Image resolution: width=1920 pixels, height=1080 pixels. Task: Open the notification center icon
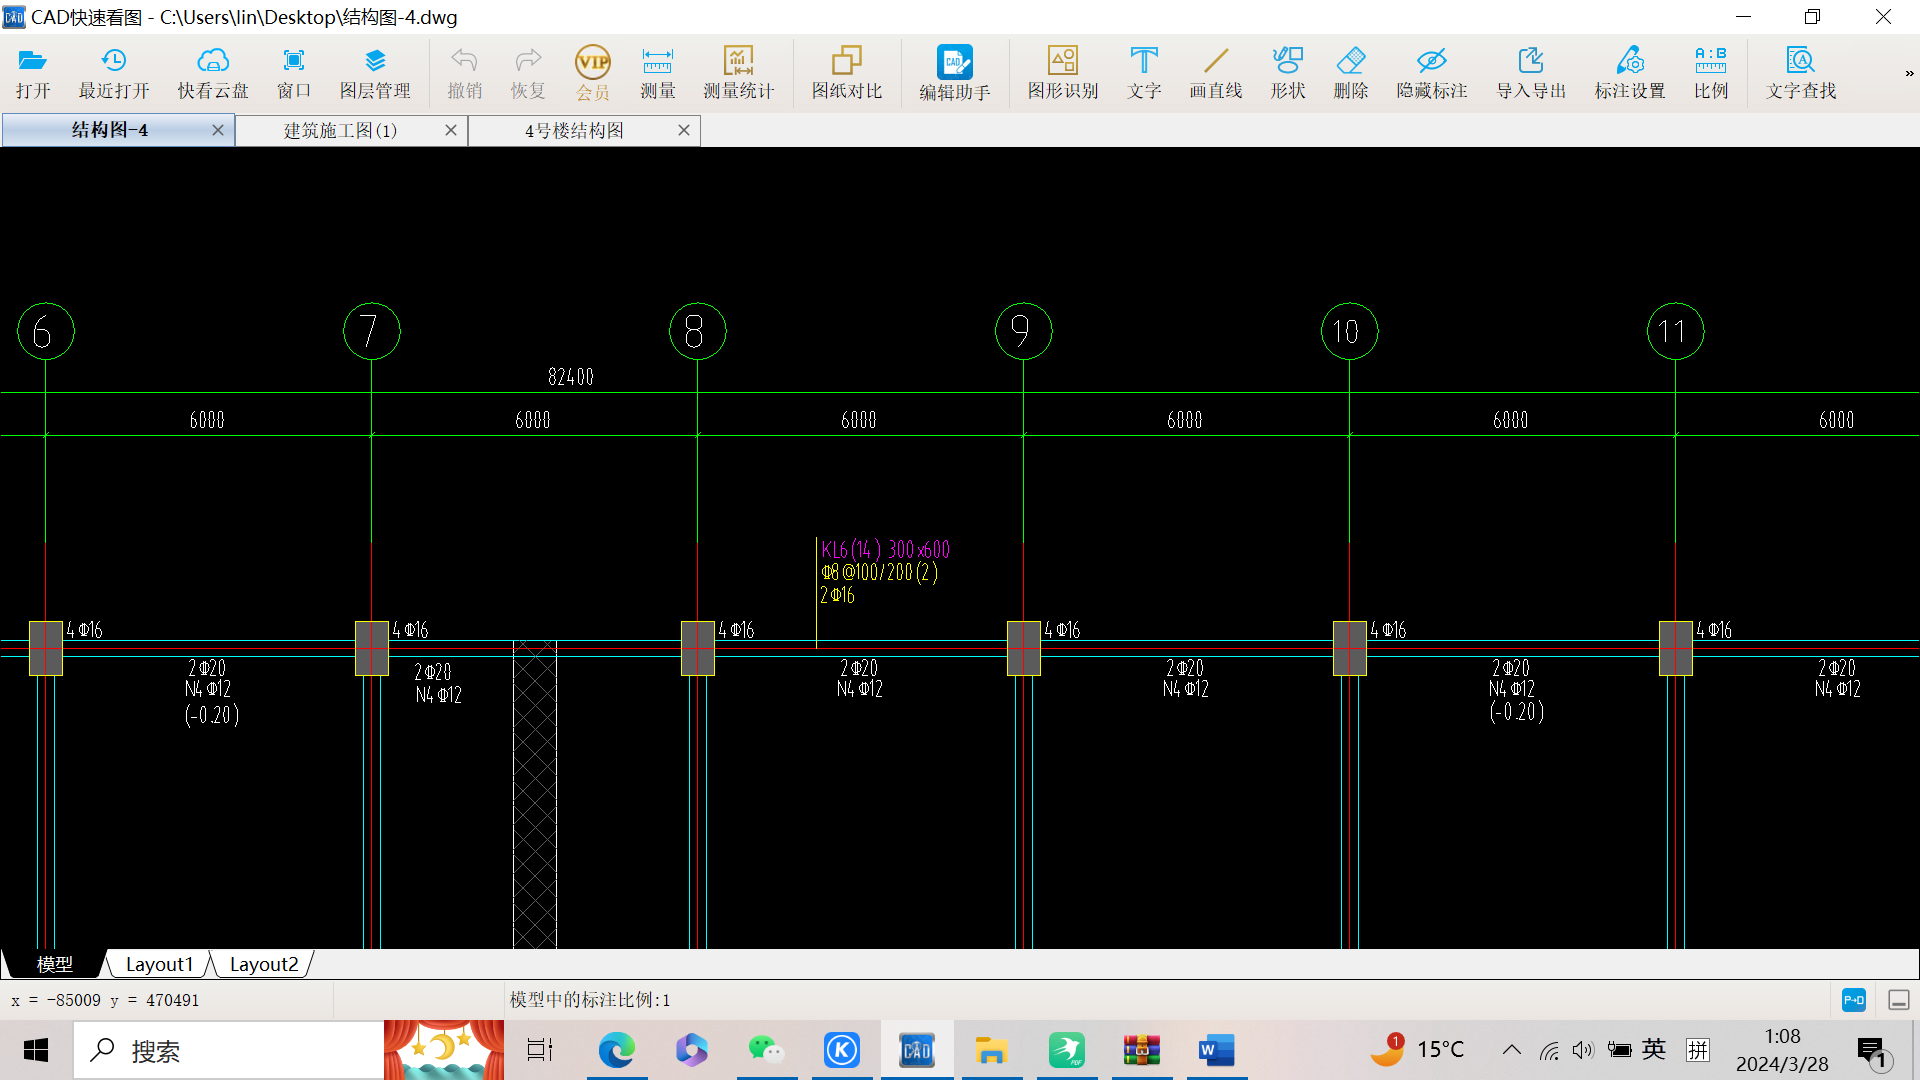[1873, 1051]
